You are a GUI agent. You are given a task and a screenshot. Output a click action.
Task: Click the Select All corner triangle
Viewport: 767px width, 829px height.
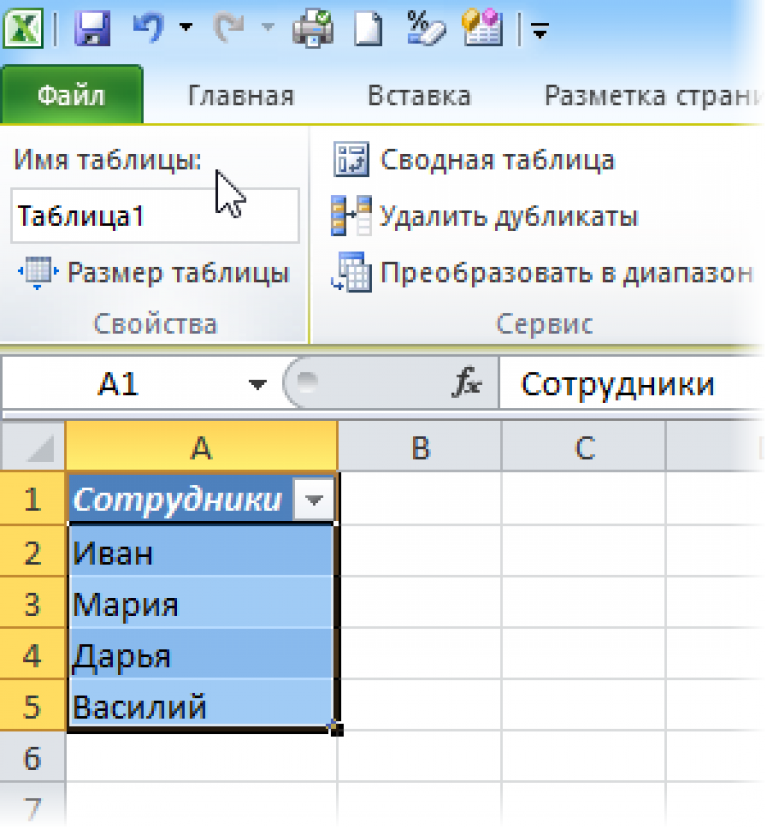pyautogui.click(x=33, y=447)
